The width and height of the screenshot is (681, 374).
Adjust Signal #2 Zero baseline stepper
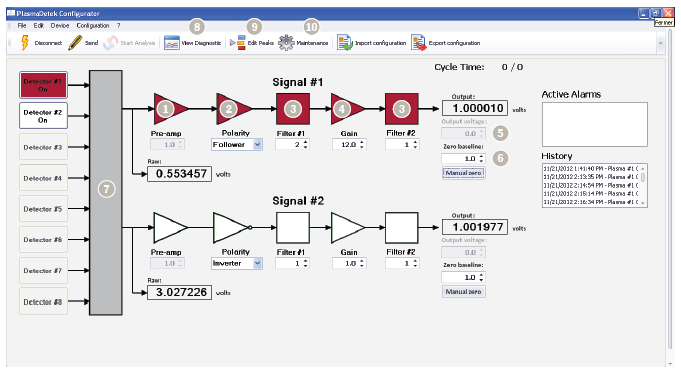click(481, 277)
